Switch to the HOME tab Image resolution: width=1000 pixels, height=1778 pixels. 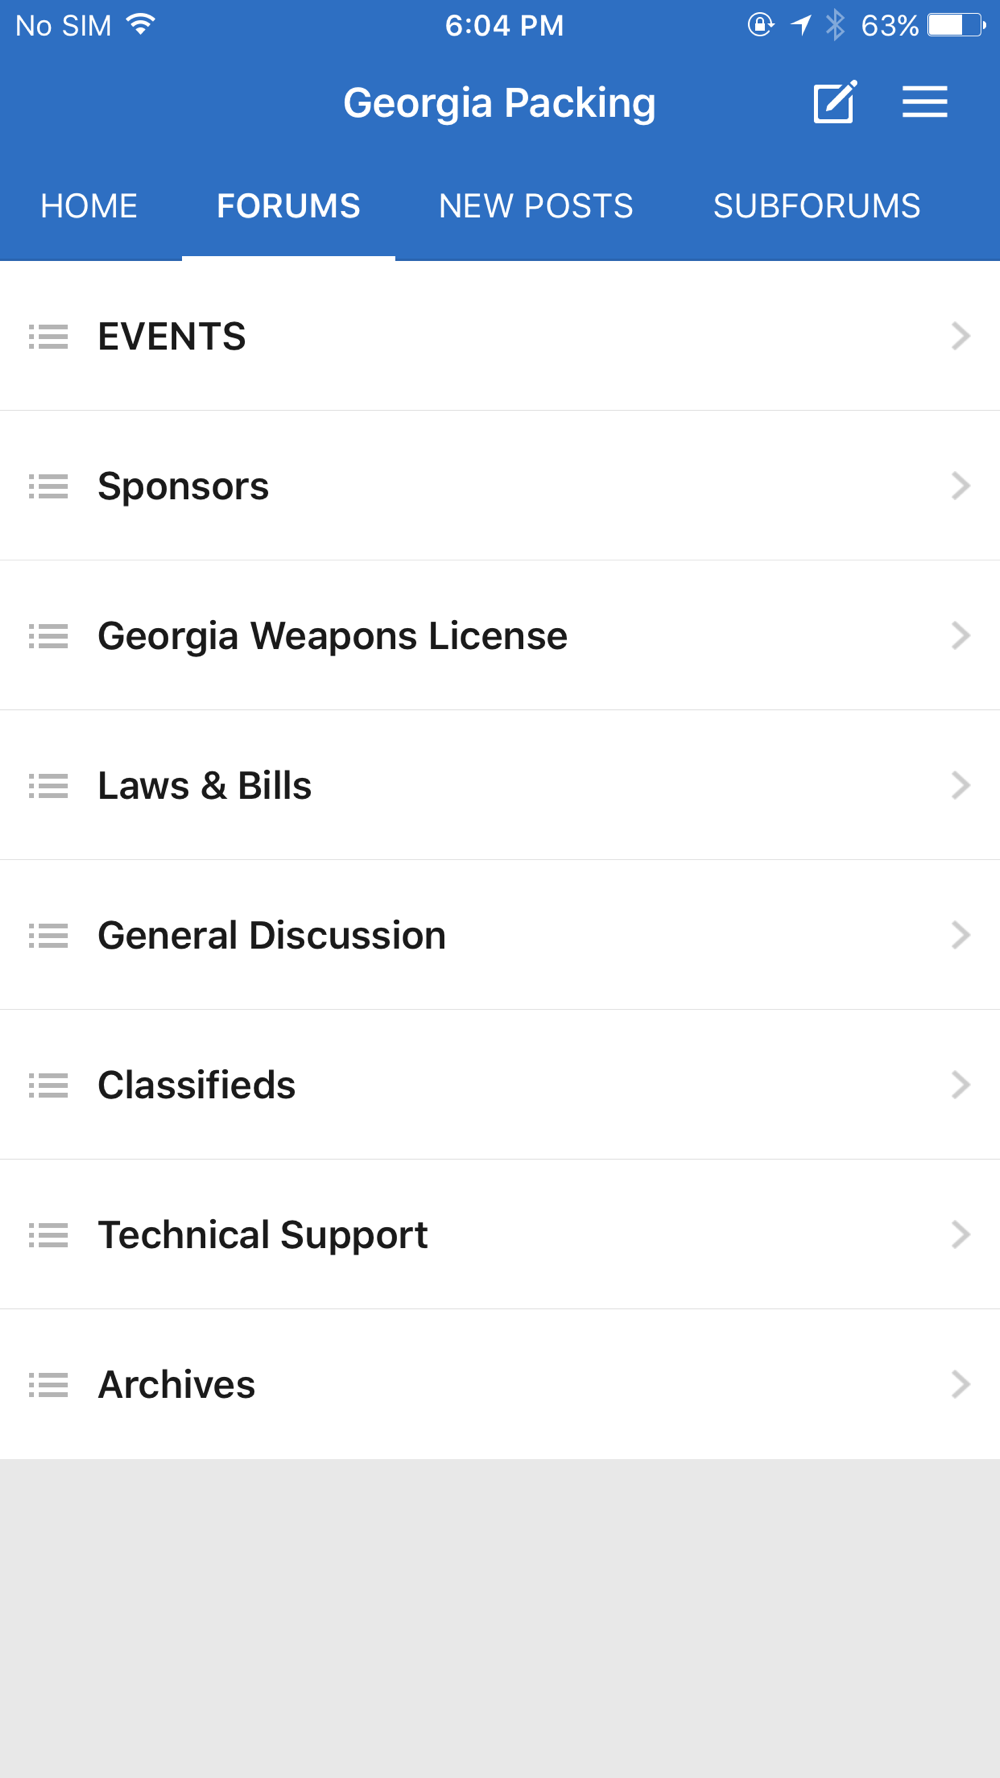[x=89, y=206]
